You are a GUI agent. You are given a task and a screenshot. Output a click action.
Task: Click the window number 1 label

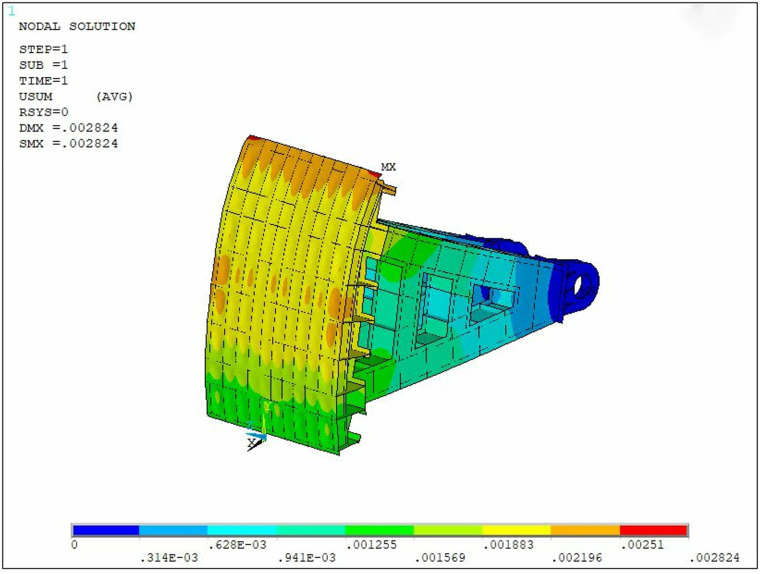[12, 11]
